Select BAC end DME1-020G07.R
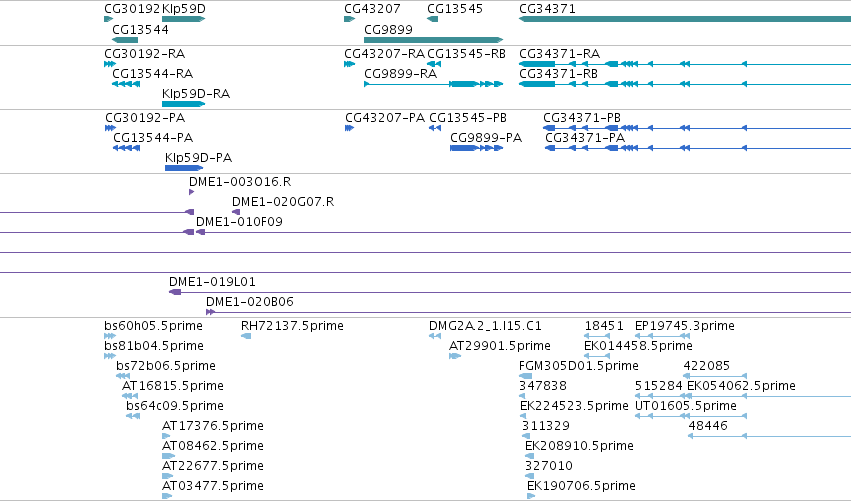The image size is (851, 501). click(x=236, y=212)
